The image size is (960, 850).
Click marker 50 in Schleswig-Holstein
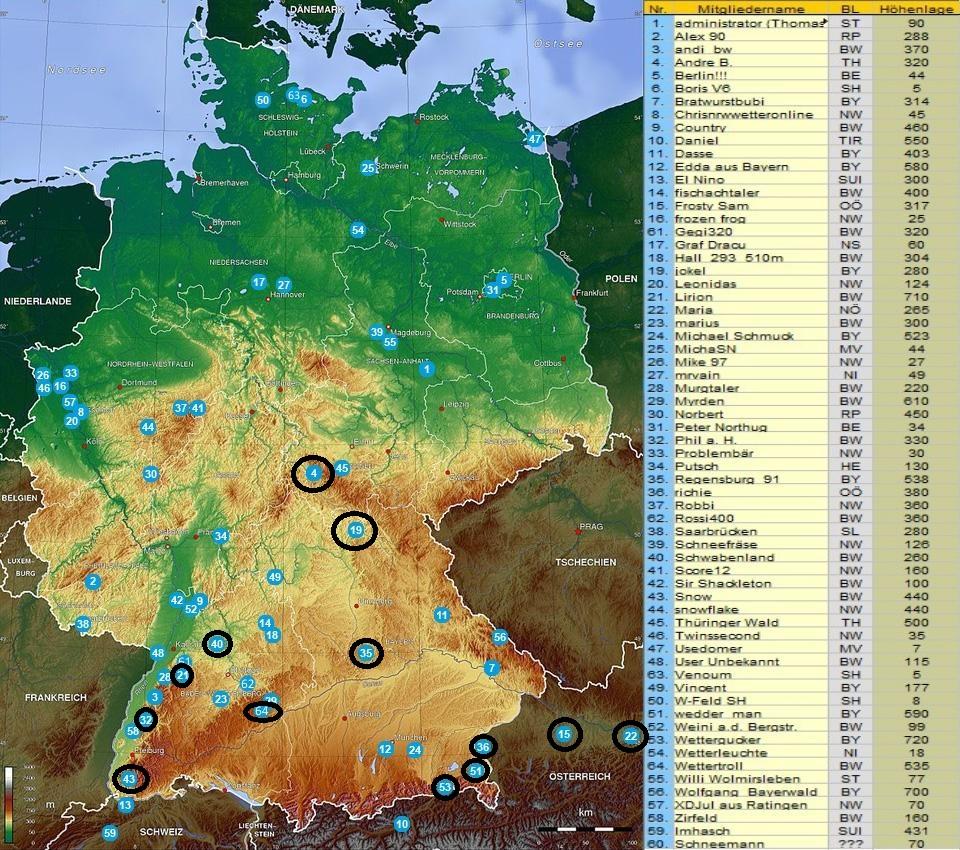coord(263,100)
